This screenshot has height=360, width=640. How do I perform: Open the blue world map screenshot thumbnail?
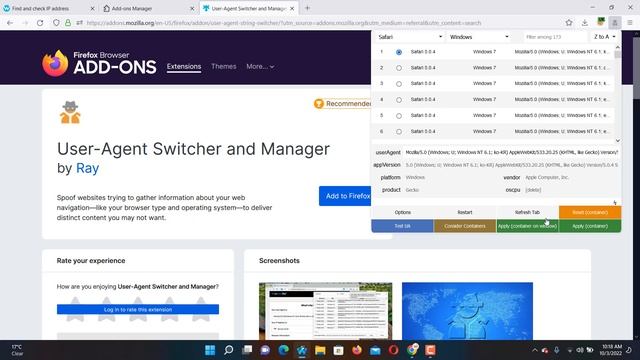467,311
